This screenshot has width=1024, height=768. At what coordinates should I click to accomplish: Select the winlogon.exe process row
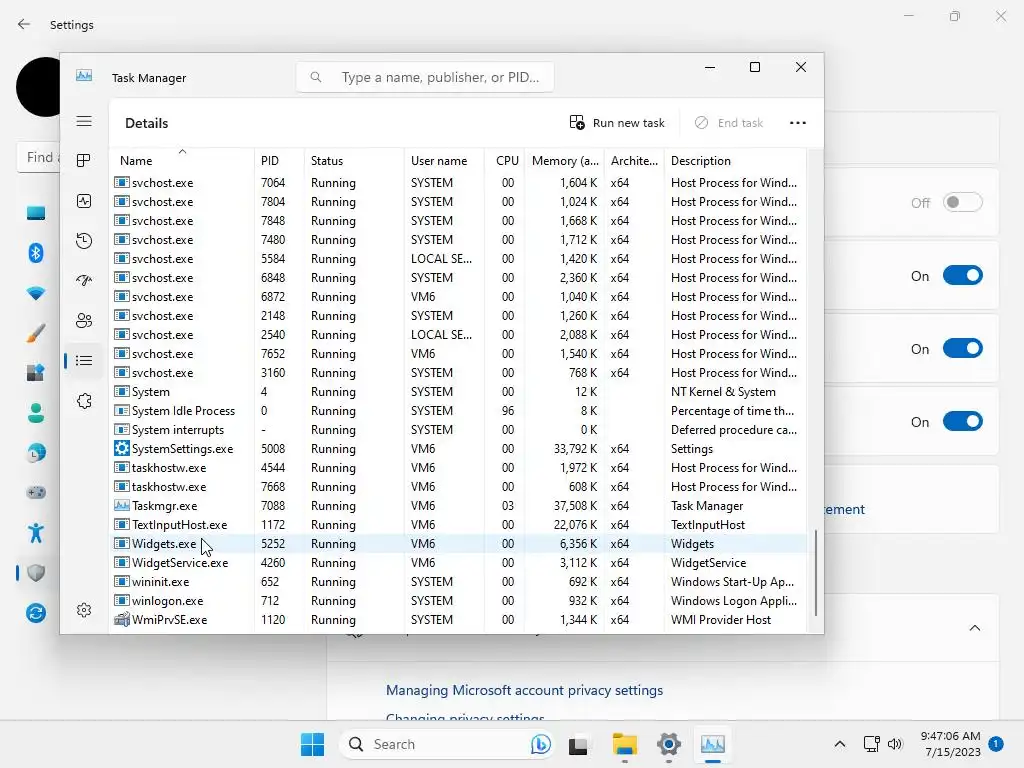coord(459,601)
